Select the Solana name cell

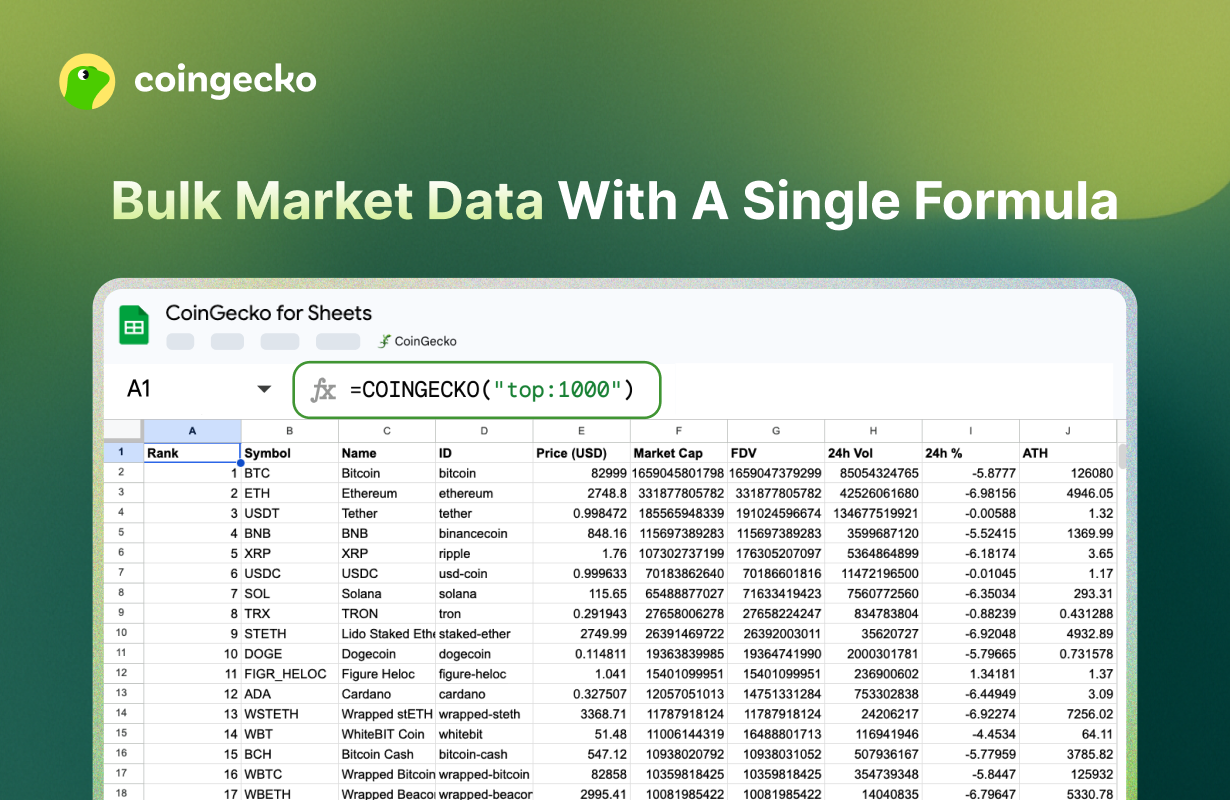coord(387,593)
